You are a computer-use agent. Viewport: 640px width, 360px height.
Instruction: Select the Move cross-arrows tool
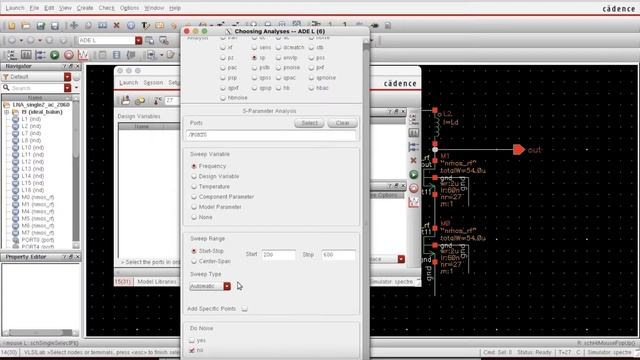(x=74, y=25)
